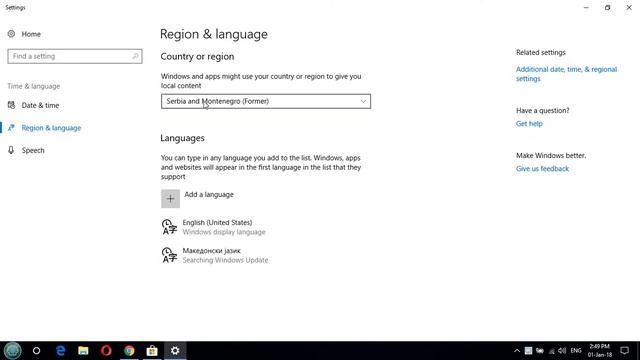Click the keyboard tray icon

pyautogui.click(x=528, y=351)
